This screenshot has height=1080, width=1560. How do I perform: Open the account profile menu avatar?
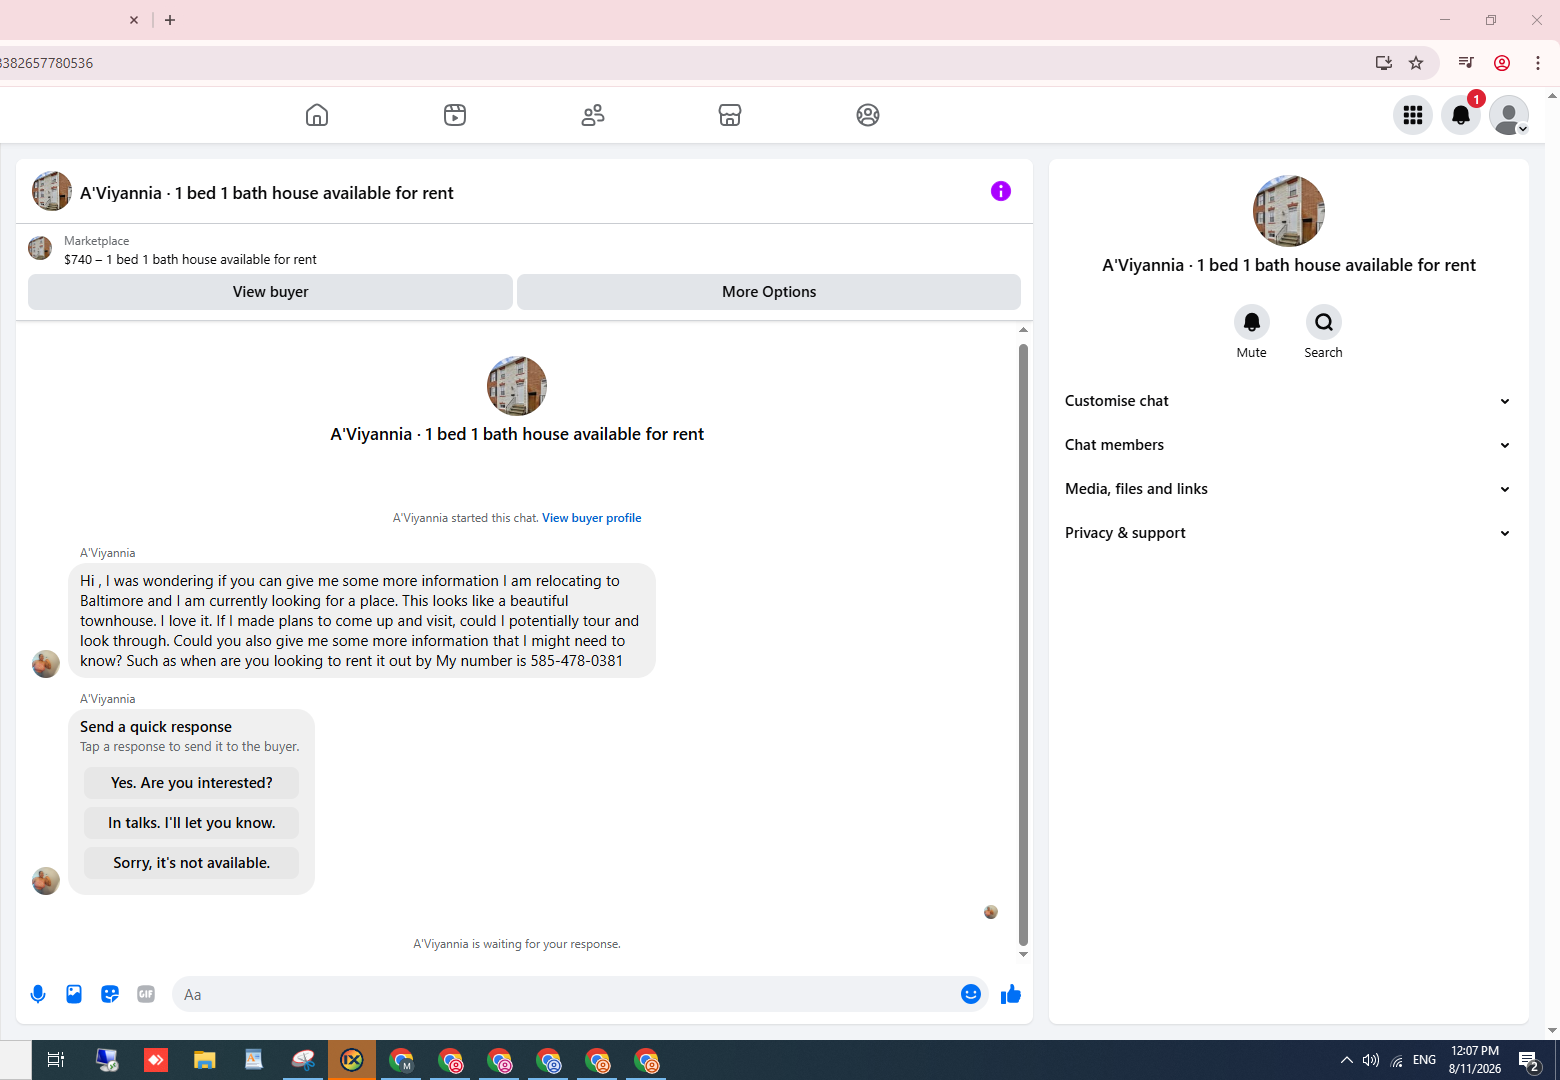pos(1509,115)
